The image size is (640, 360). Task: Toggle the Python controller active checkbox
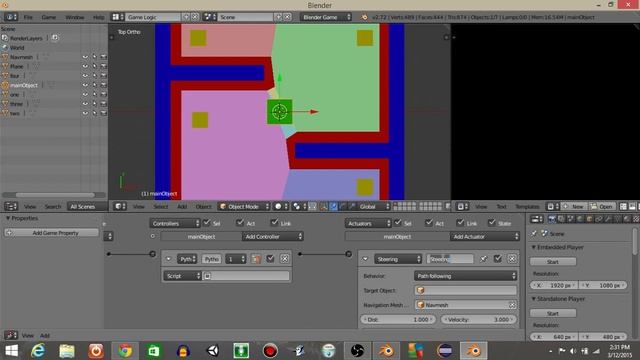pos(270,259)
